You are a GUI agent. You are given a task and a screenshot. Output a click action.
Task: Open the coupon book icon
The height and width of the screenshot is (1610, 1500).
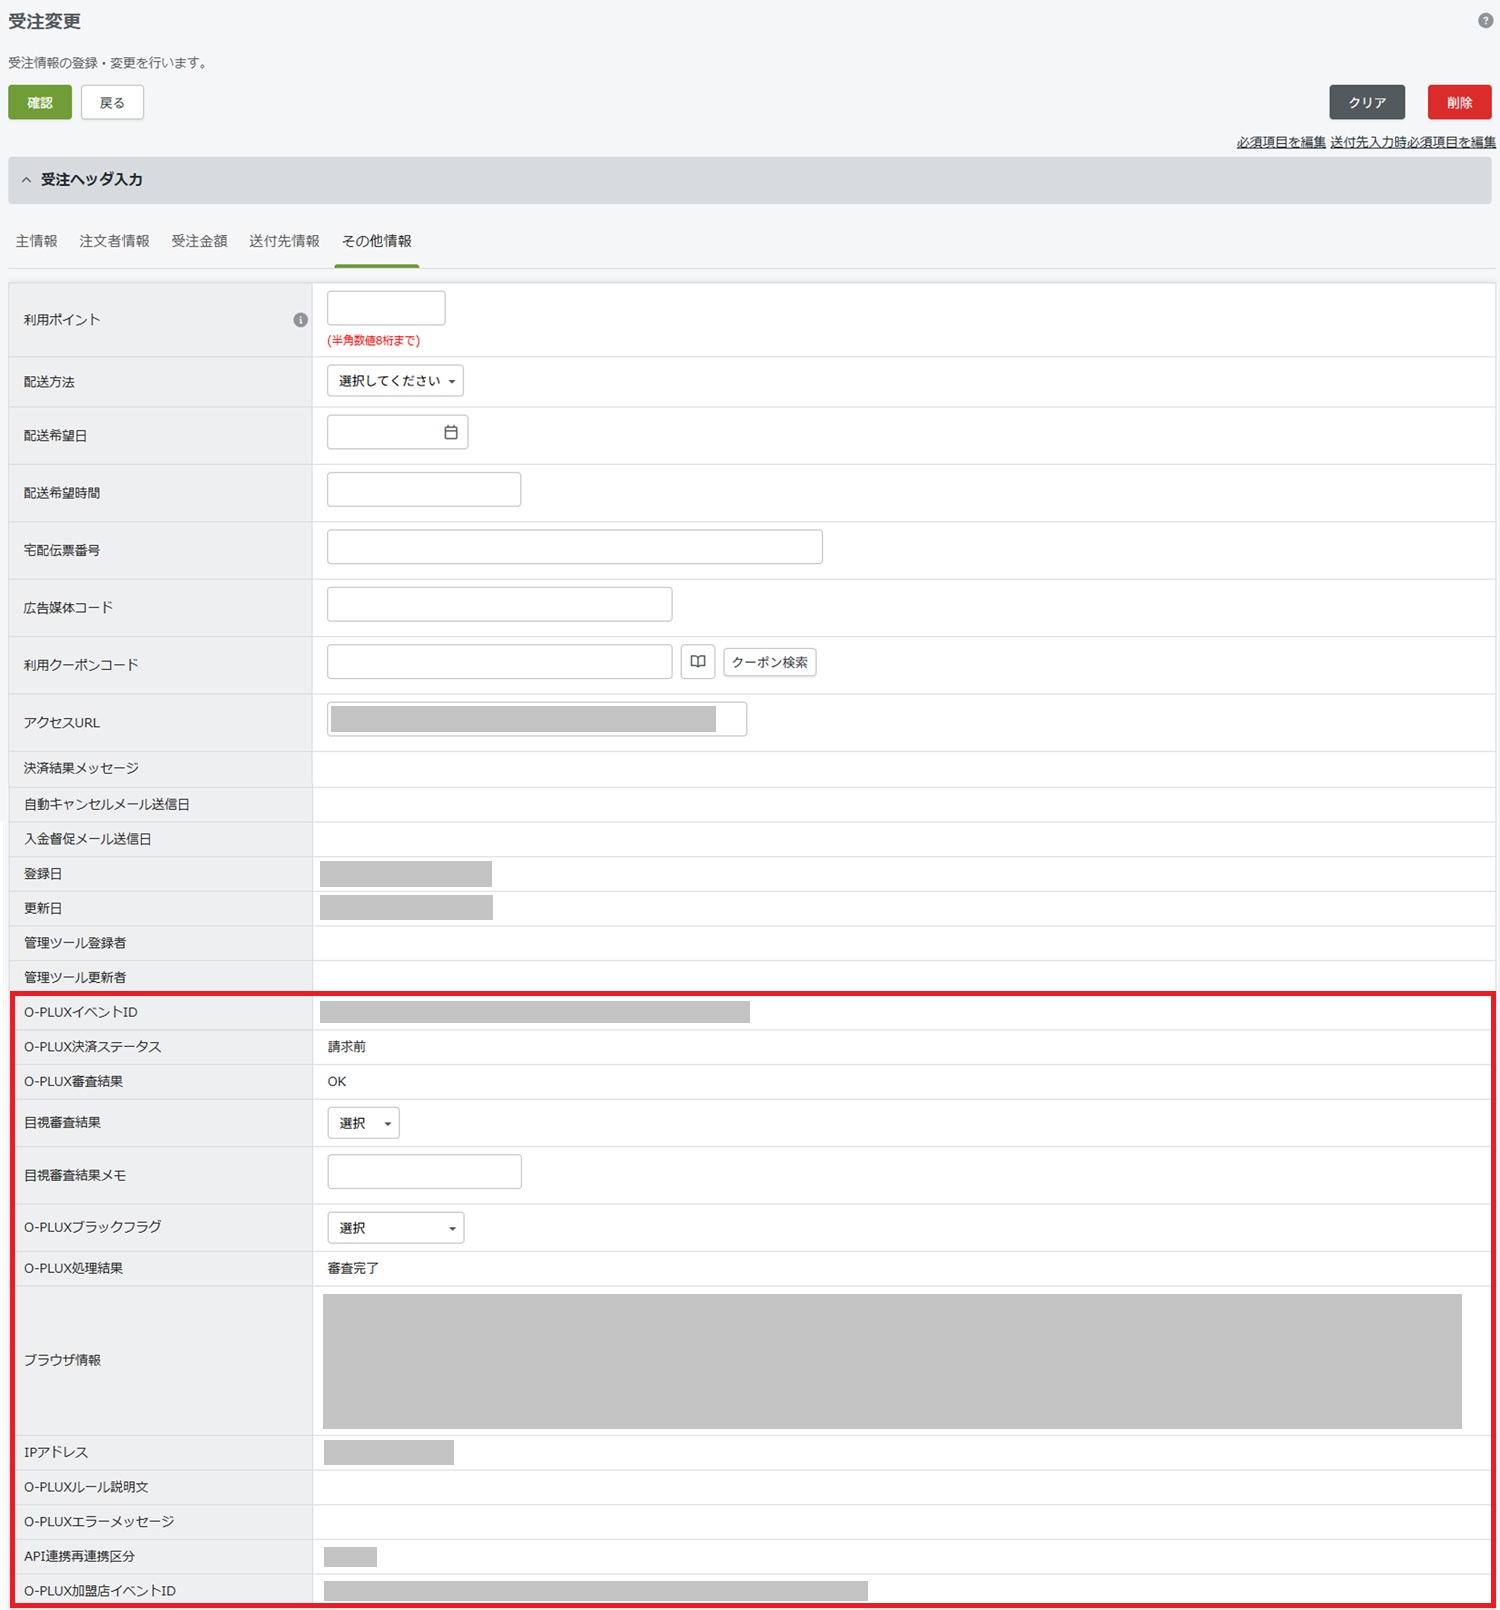click(x=698, y=662)
